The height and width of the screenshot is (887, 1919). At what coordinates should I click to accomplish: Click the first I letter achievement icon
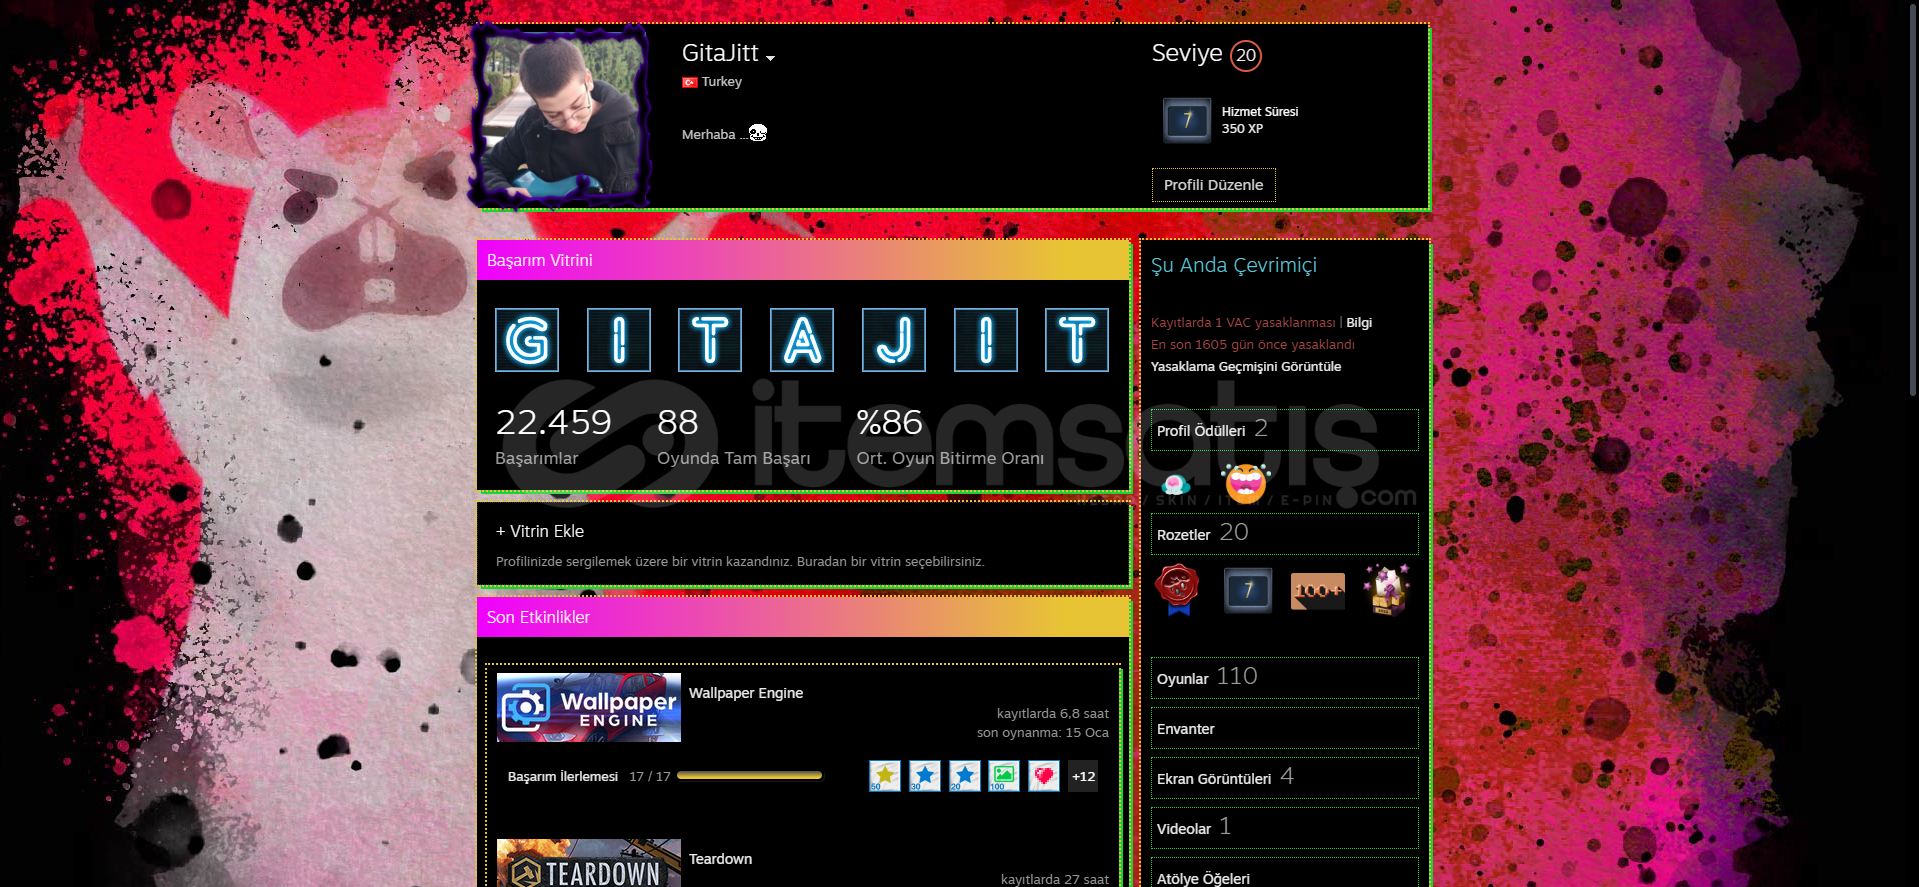(619, 340)
